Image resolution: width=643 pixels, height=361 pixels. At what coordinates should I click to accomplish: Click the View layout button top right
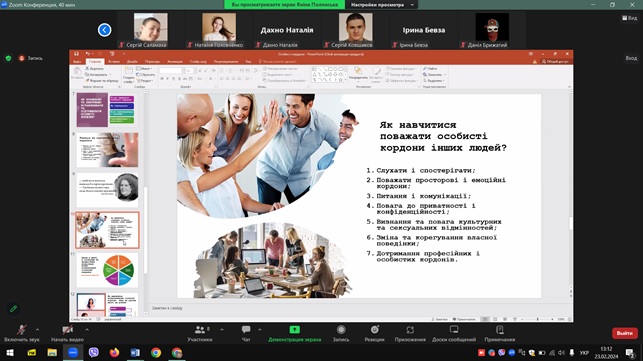pyautogui.click(x=629, y=18)
